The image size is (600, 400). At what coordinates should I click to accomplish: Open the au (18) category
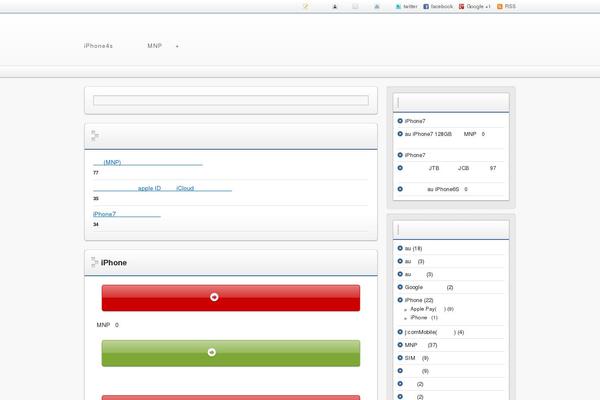point(413,248)
